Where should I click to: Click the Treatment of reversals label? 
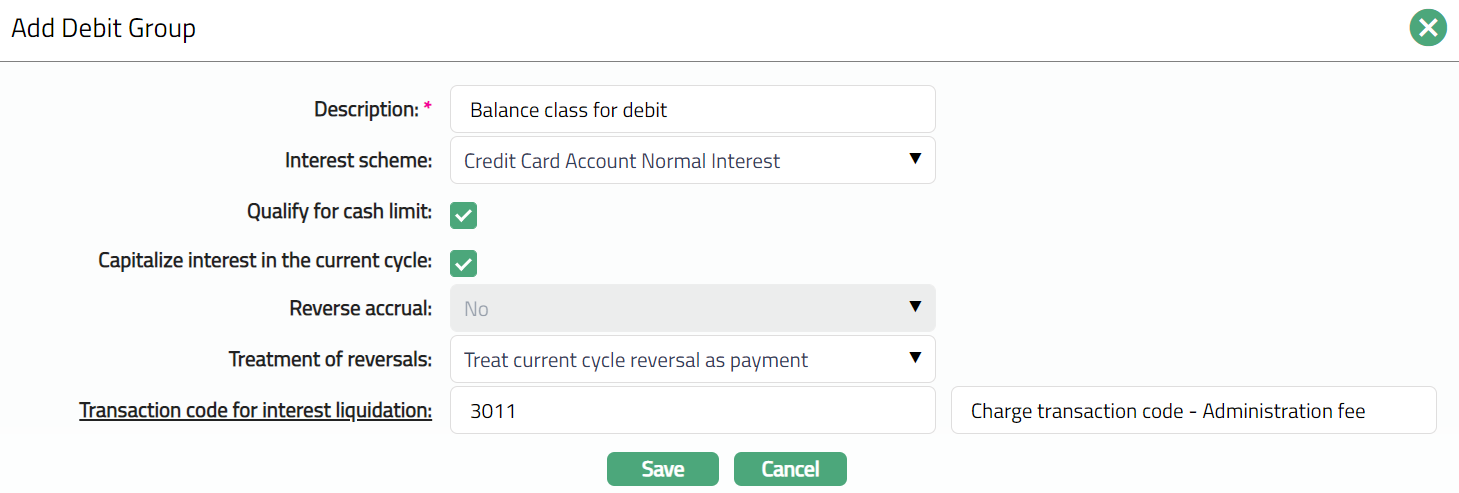point(330,359)
